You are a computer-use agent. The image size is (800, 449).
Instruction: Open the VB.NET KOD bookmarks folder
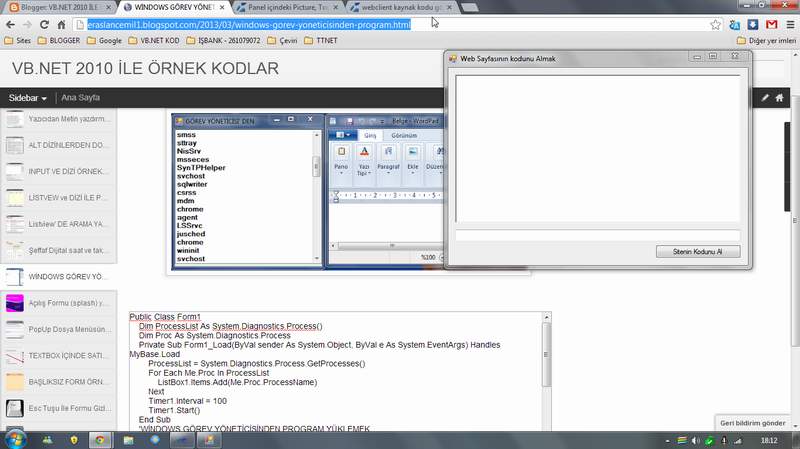154,40
